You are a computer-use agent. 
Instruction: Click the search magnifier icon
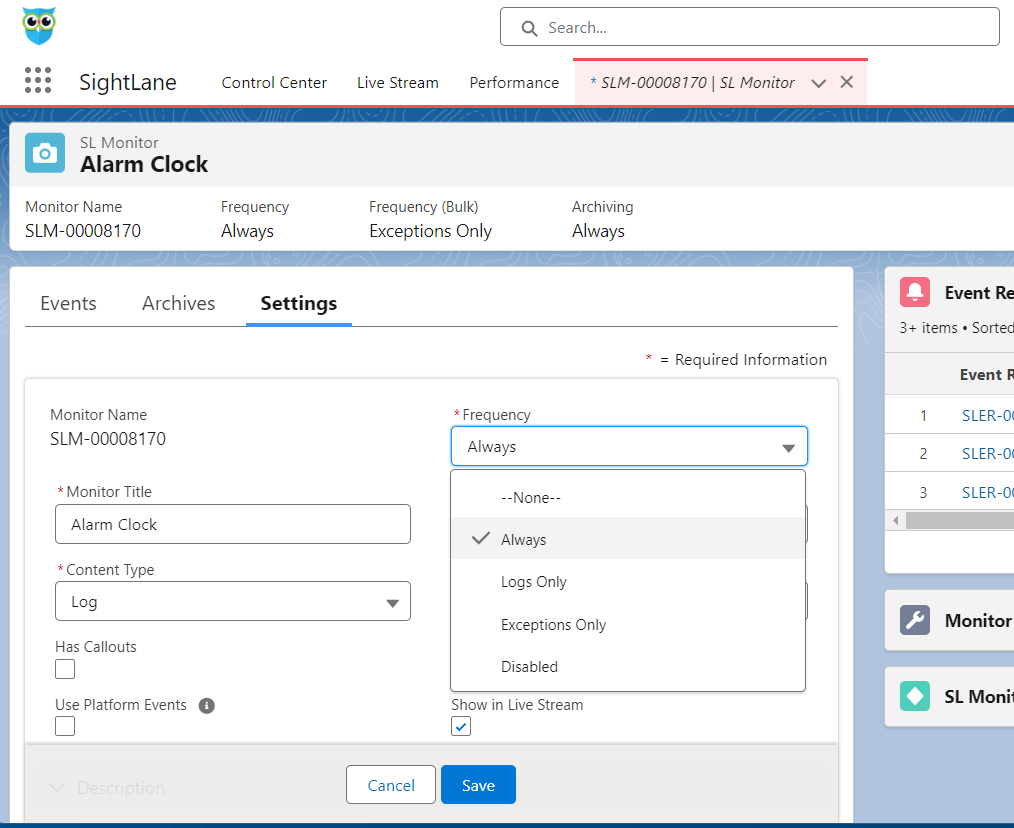click(529, 28)
